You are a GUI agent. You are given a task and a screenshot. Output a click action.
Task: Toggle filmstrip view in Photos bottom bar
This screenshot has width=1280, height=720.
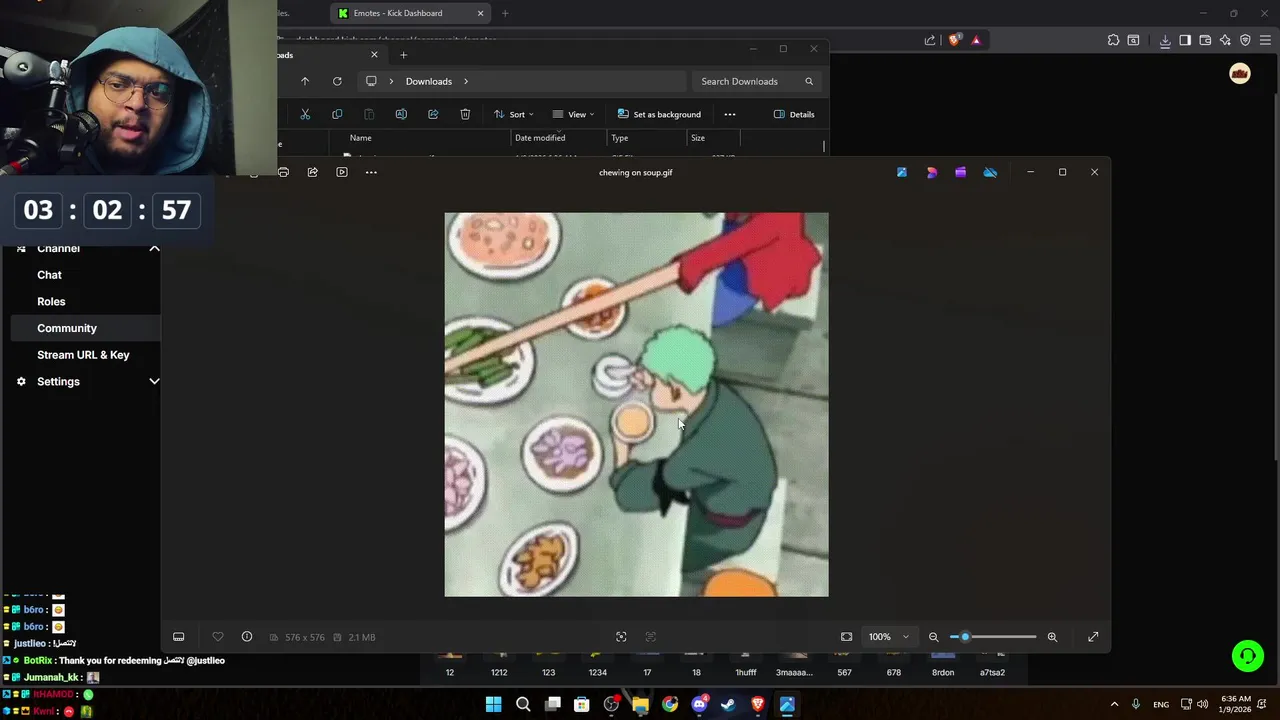point(179,637)
